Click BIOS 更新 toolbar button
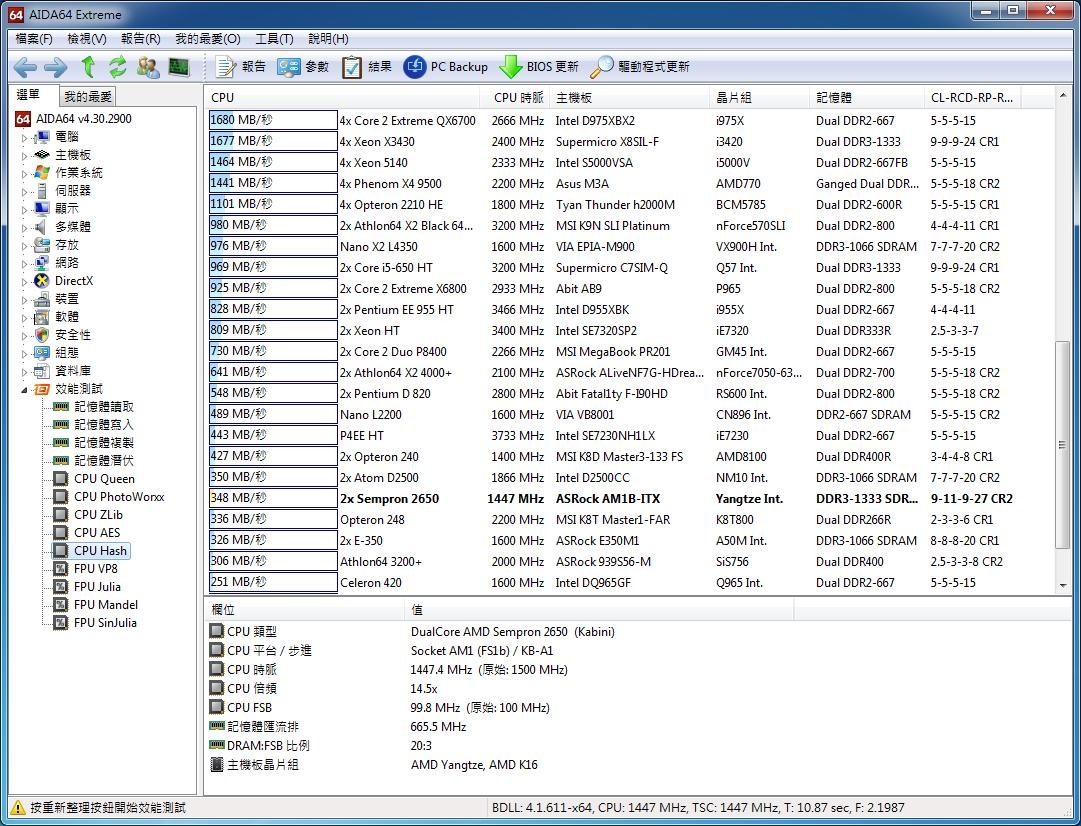This screenshot has width=1081, height=826. 538,67
